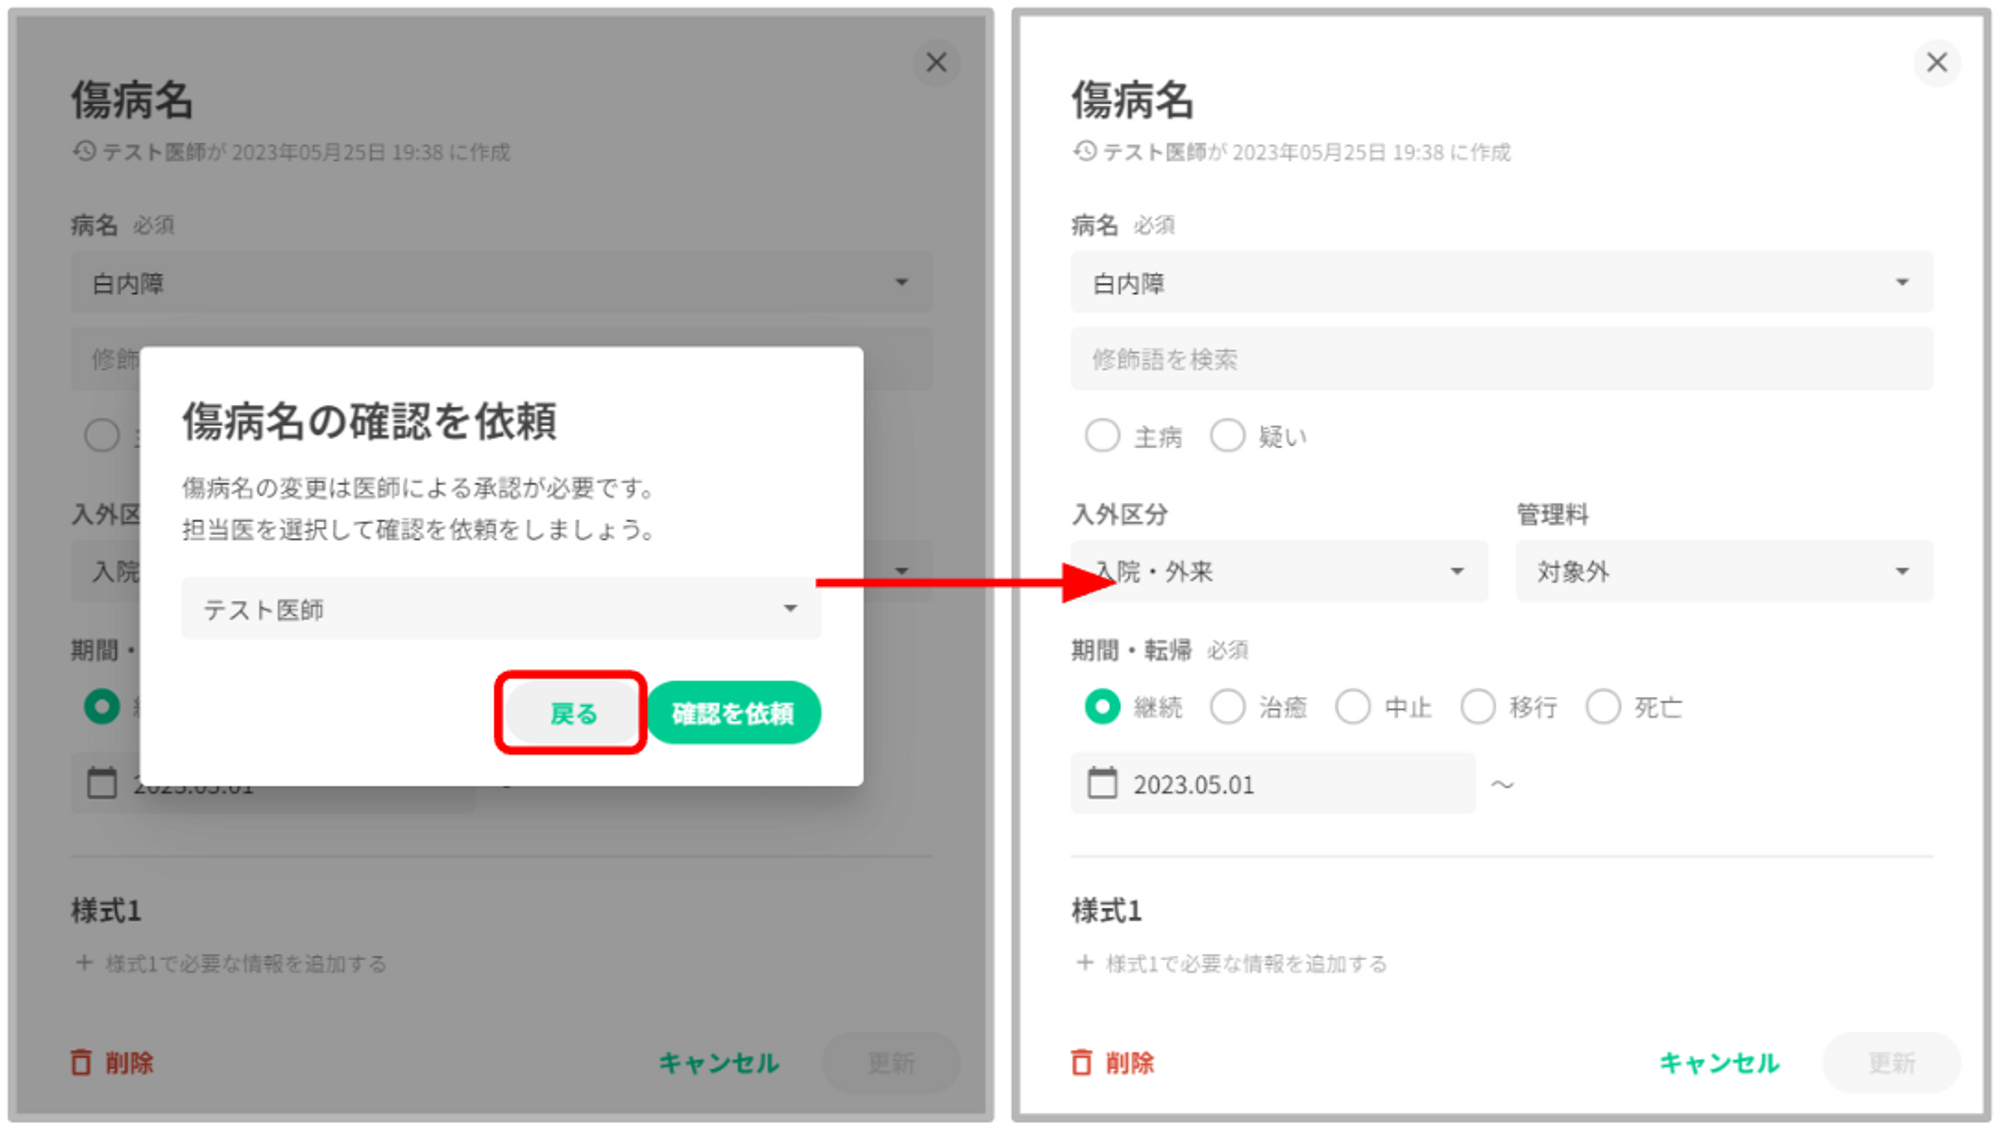This screenshot has height=1126, width=2000.
Task: Open the 入院・外来 category dropdown
Action: [x=1278, y=571]
